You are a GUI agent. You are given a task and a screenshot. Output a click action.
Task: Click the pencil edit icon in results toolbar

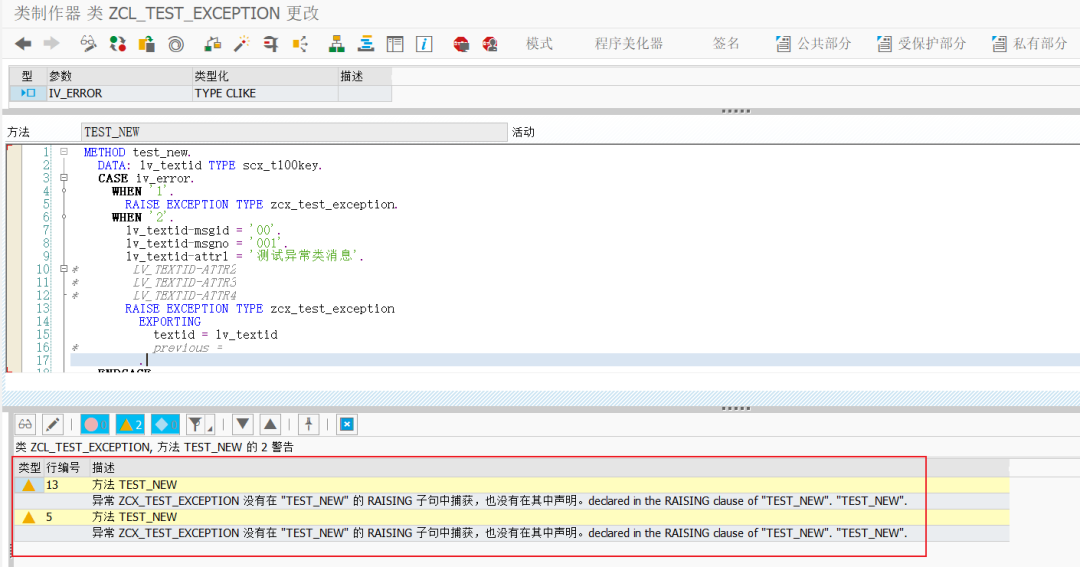click(x=52, y=424)
